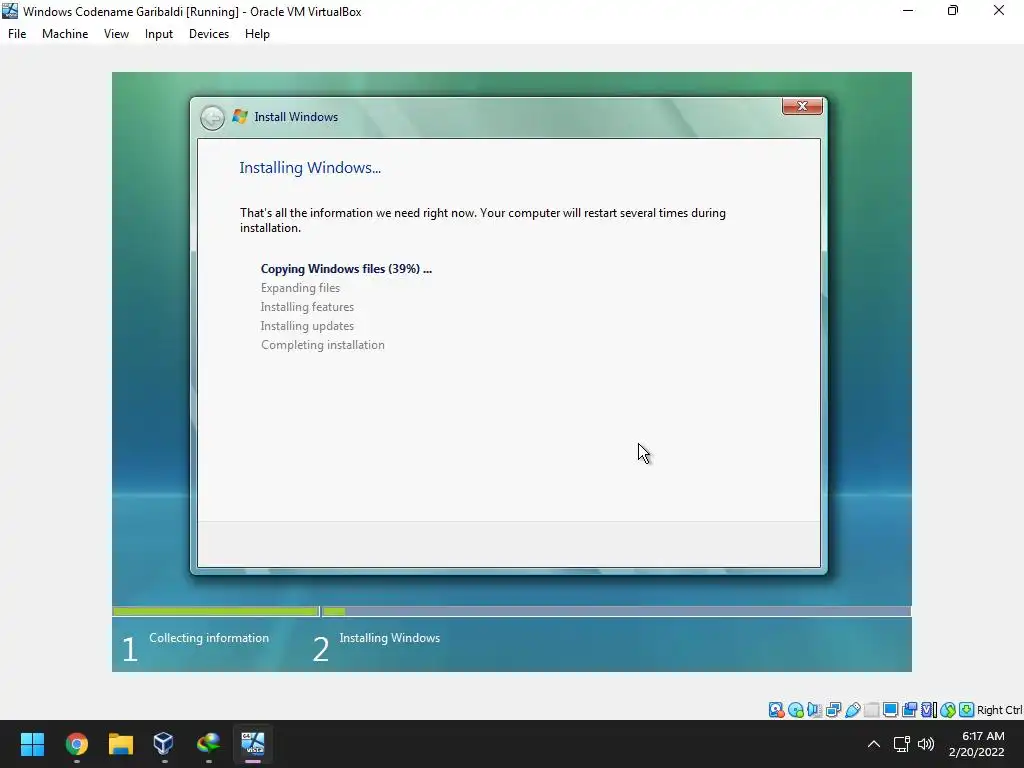Click the CPU virtualization indicator
The width and height of the screenshot is (1024, 768).
929,710
